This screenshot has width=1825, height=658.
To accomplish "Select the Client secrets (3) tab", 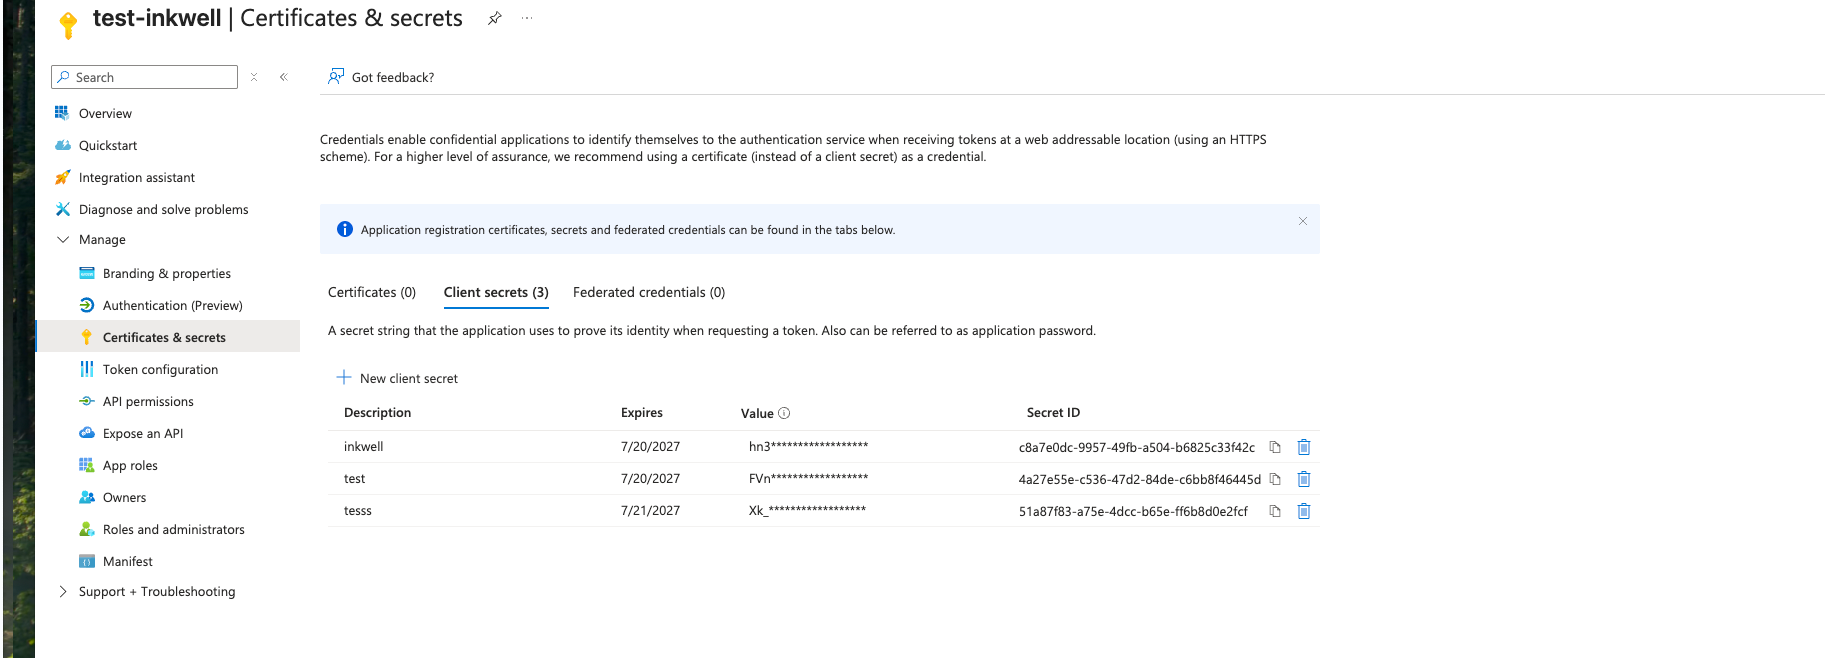I will tap(496, 292).
